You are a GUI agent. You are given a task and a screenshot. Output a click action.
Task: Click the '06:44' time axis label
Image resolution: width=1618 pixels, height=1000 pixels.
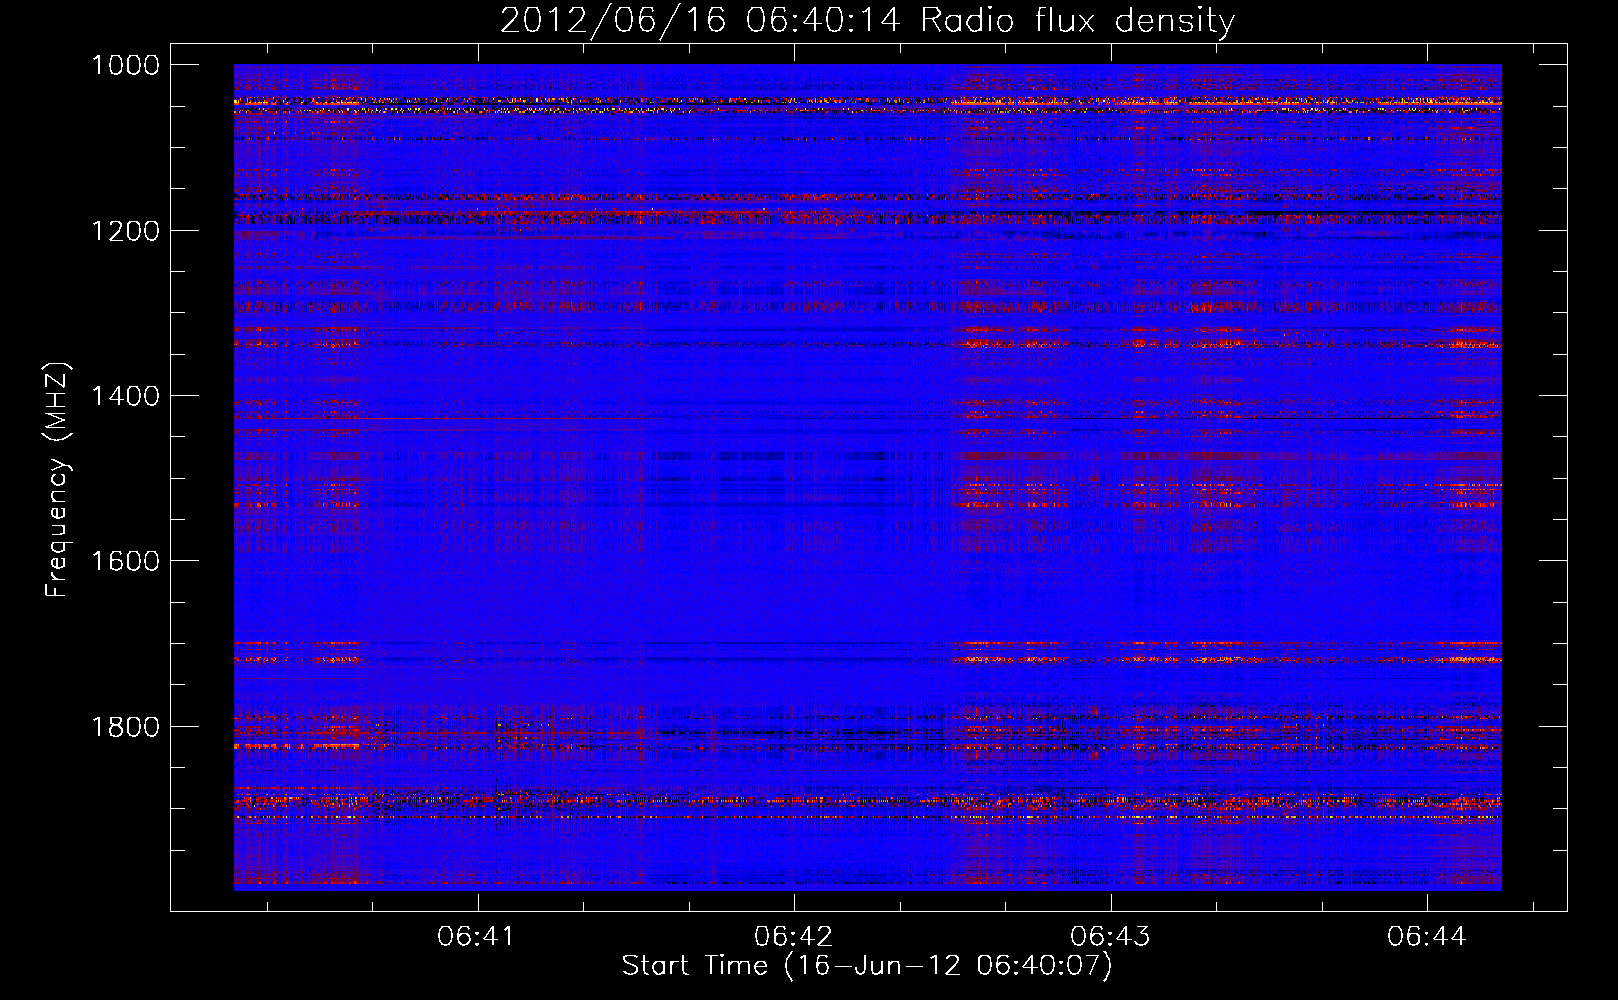click(x=1426, y=937)
